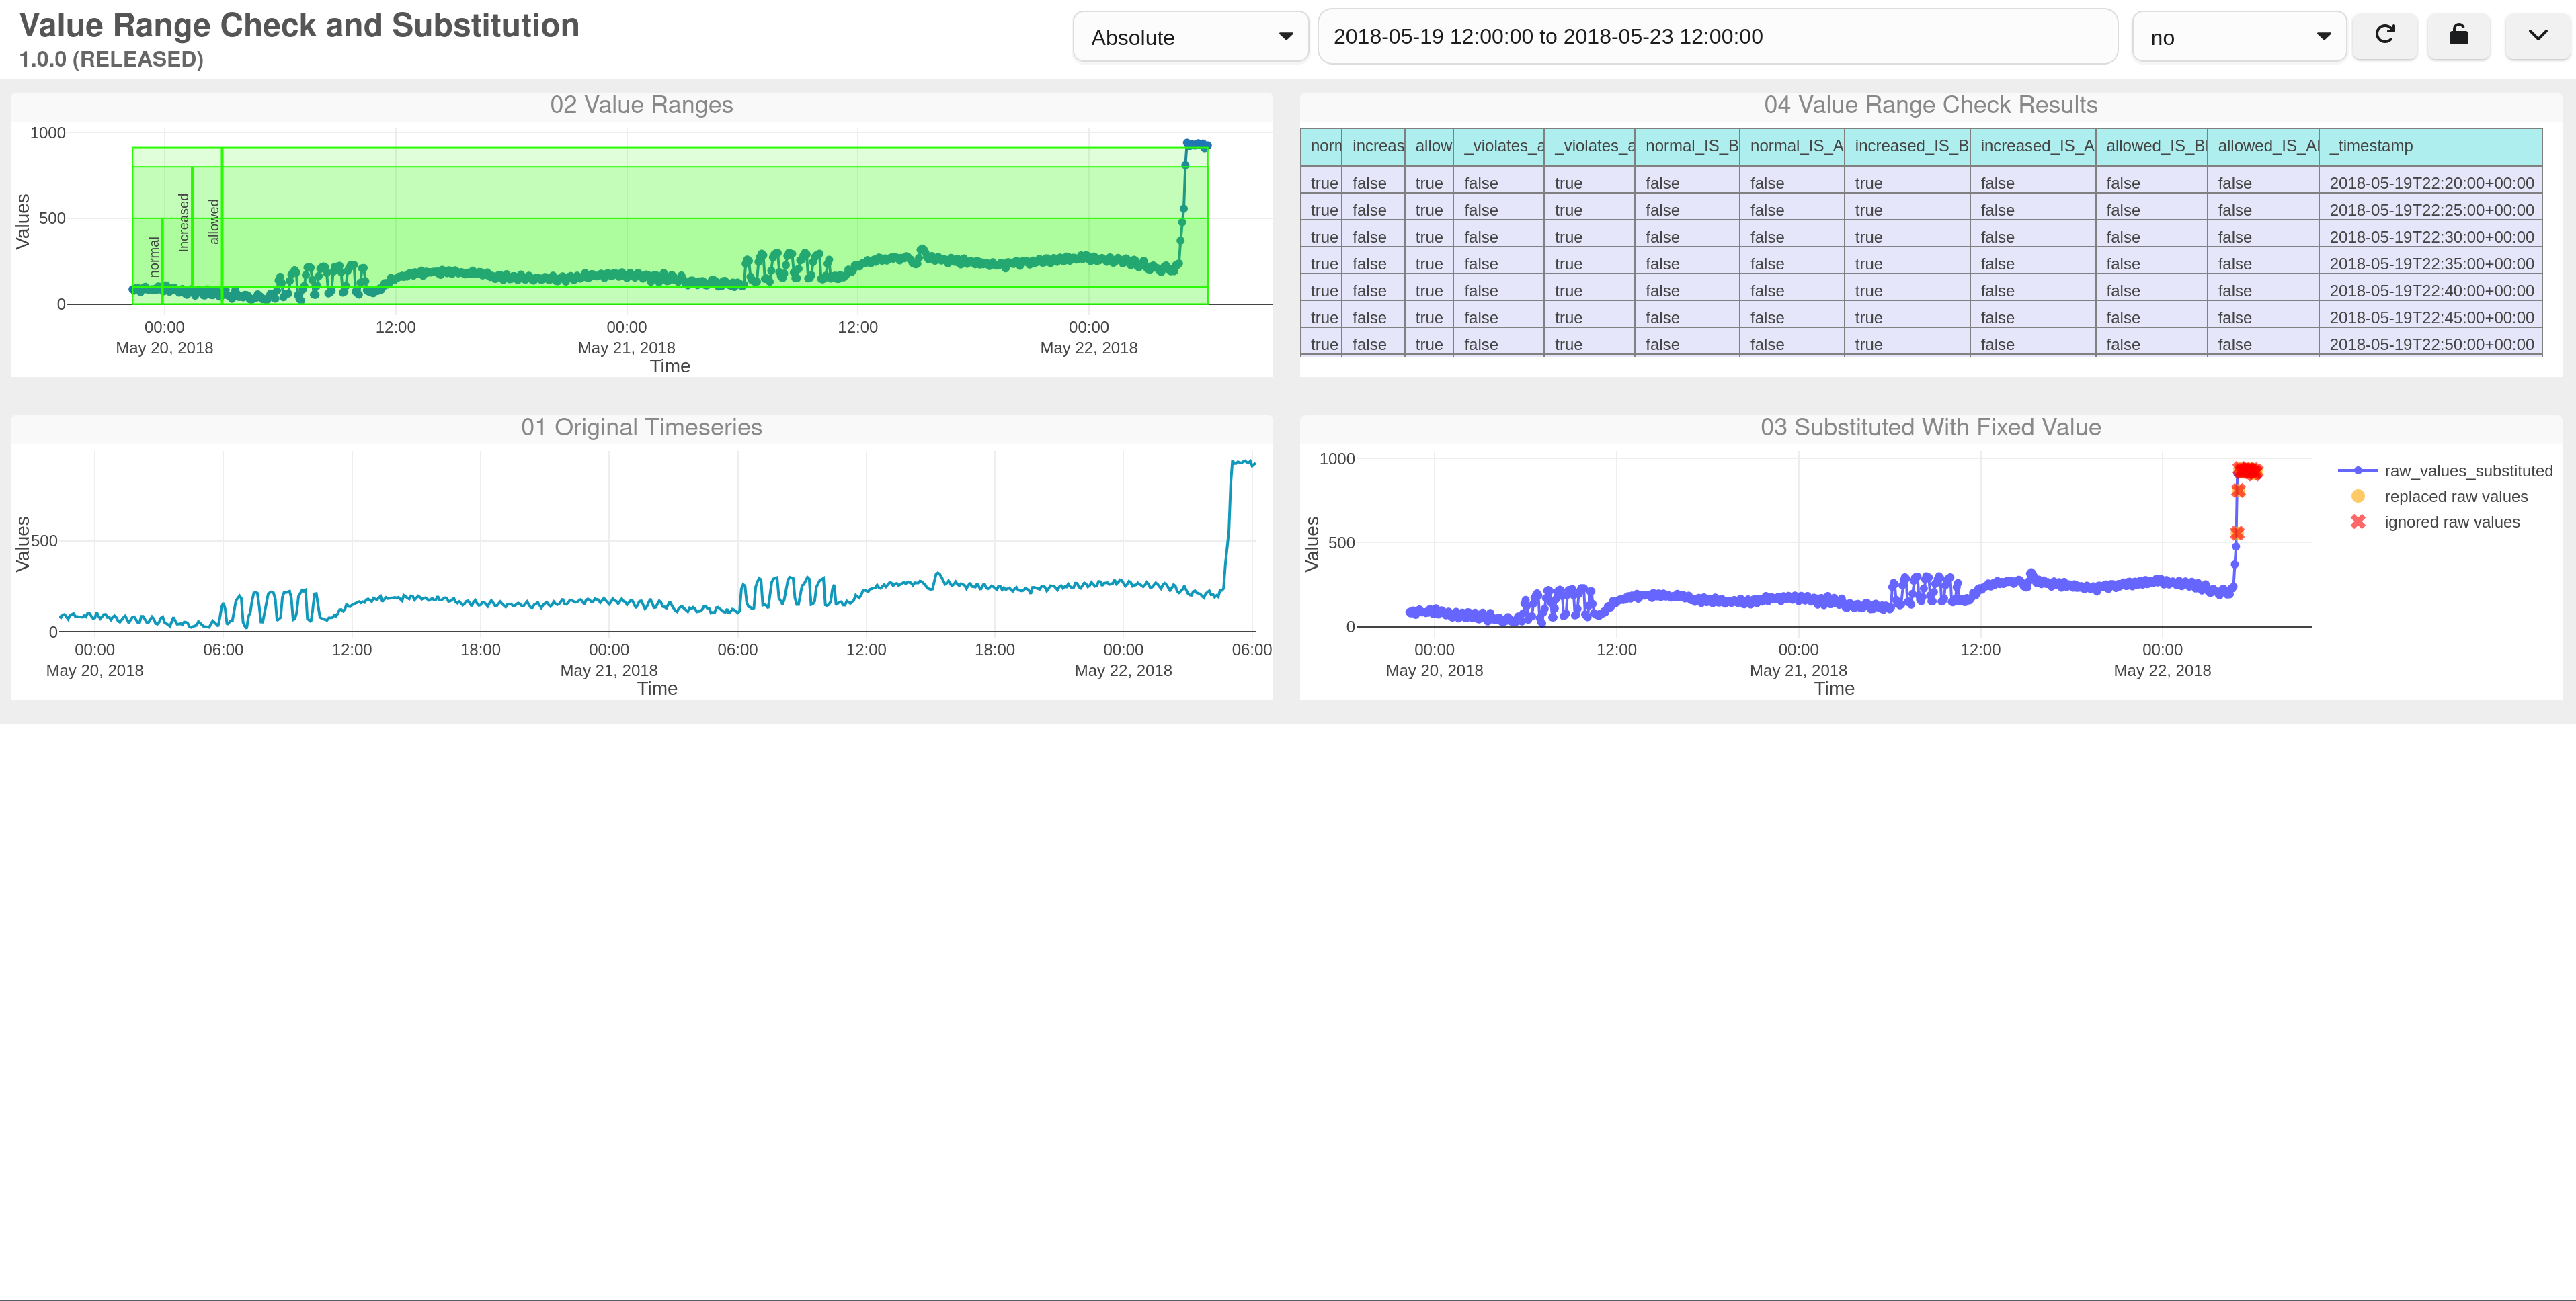
Task: Open the 'no' autoreload dropdown
Action: point(2239,37)
